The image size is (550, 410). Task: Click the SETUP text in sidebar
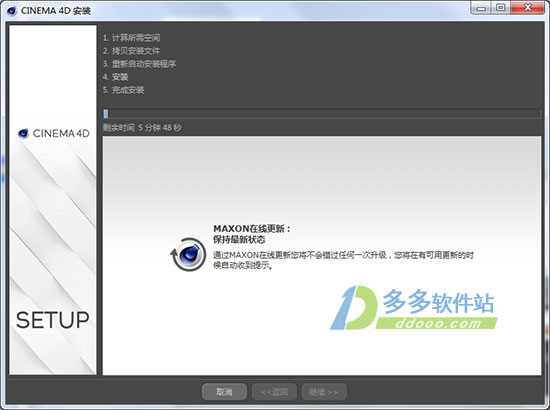click(x=53, y=320)
